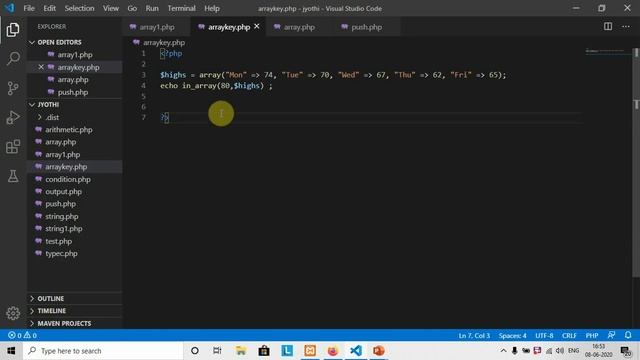
Task: Open the Go menu
Action: tap(132, 8)
